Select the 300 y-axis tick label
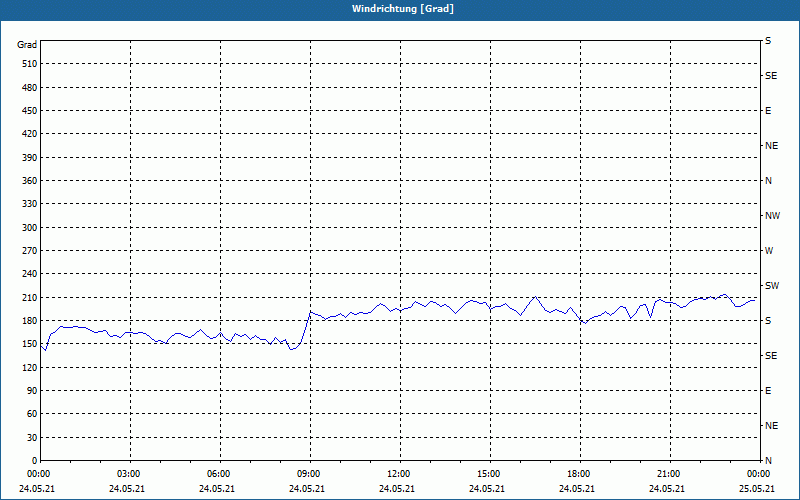Screen dimensions: 800x500 coord(30,228)
